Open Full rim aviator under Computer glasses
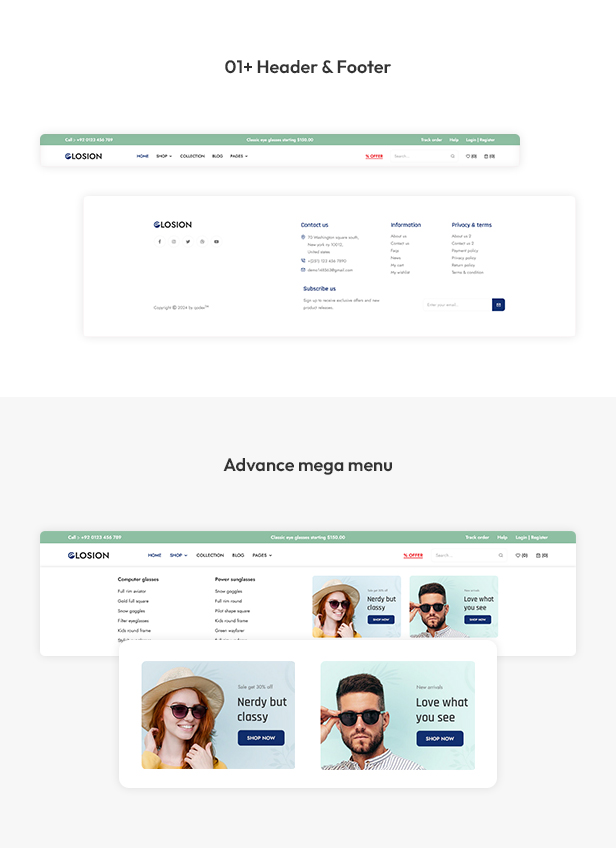This screenshot has height=848, width=616. pyautogui.click(x=132, y=592)
